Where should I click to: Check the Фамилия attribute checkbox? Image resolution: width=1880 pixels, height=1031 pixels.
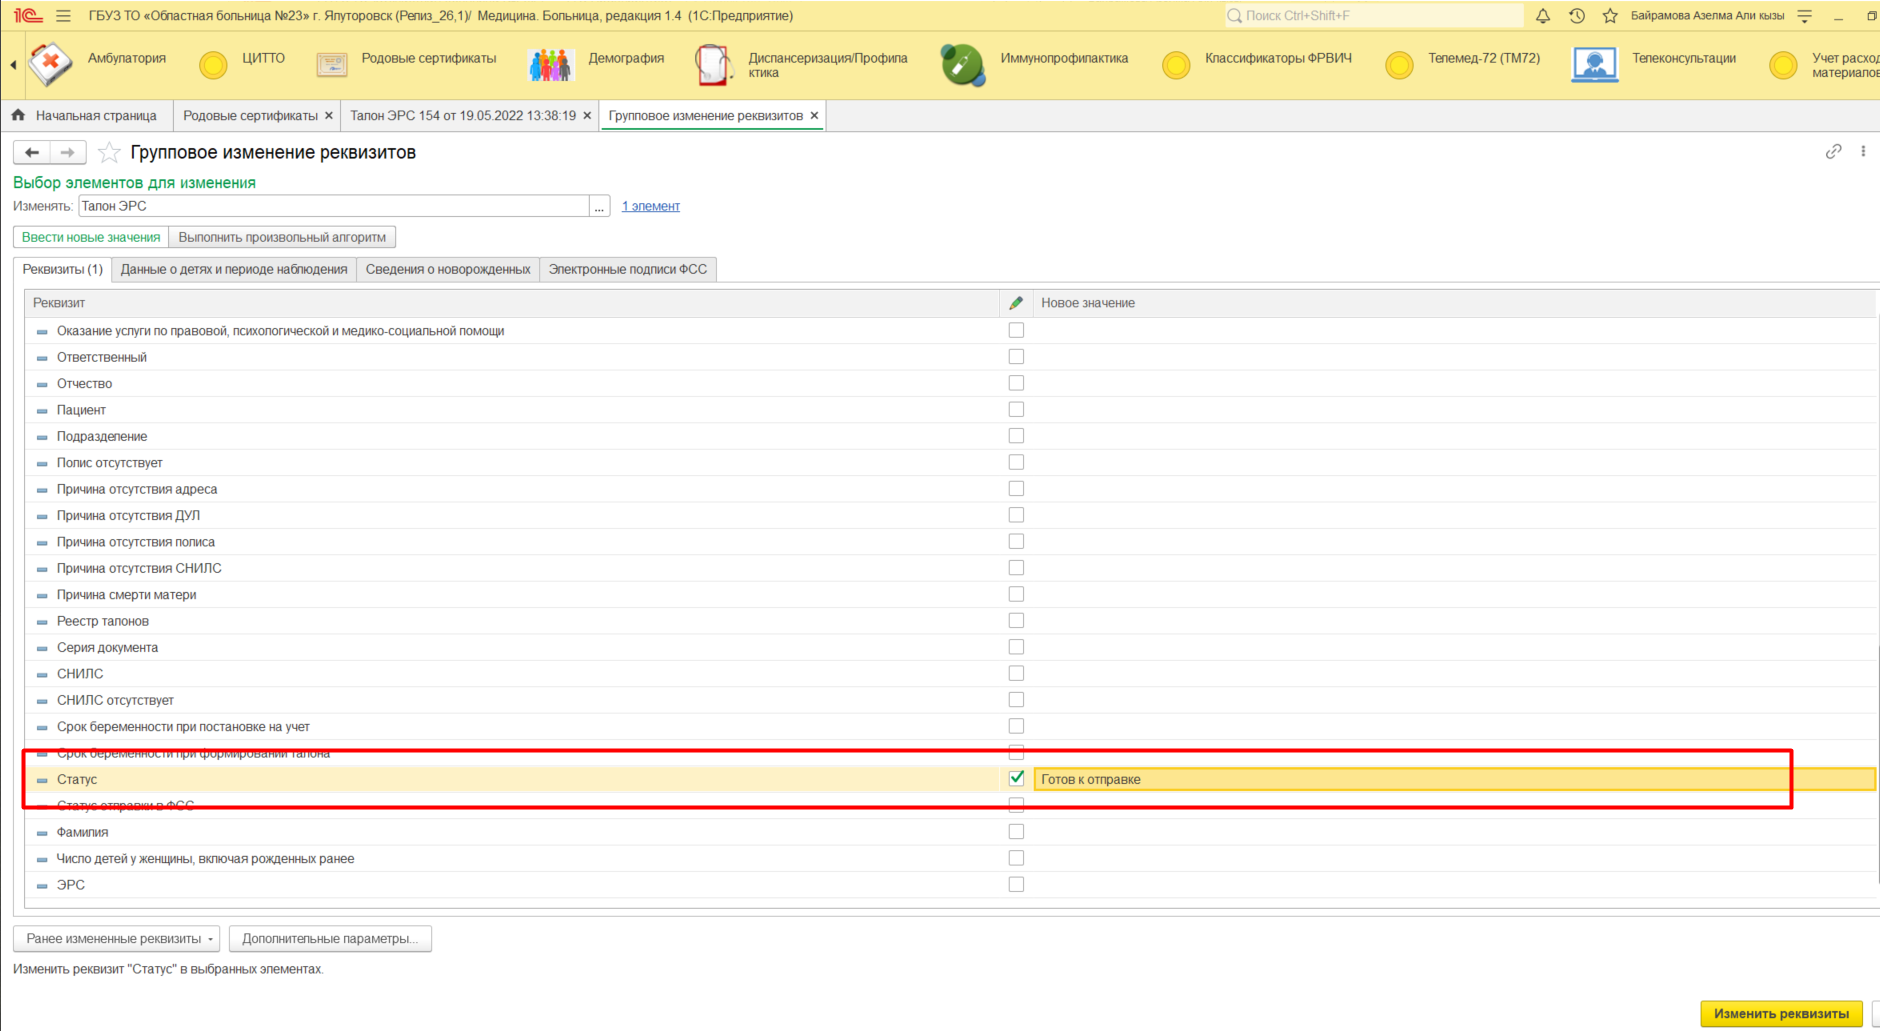pyautogui.click(x=1016, y=831)
